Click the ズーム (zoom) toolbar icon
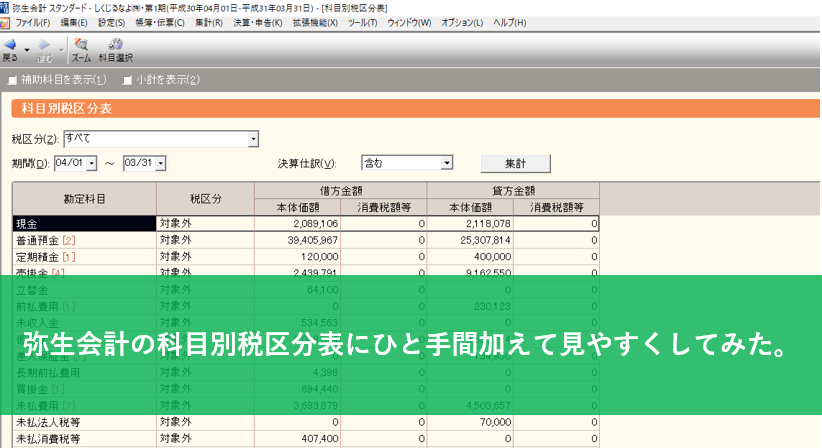 81,45
